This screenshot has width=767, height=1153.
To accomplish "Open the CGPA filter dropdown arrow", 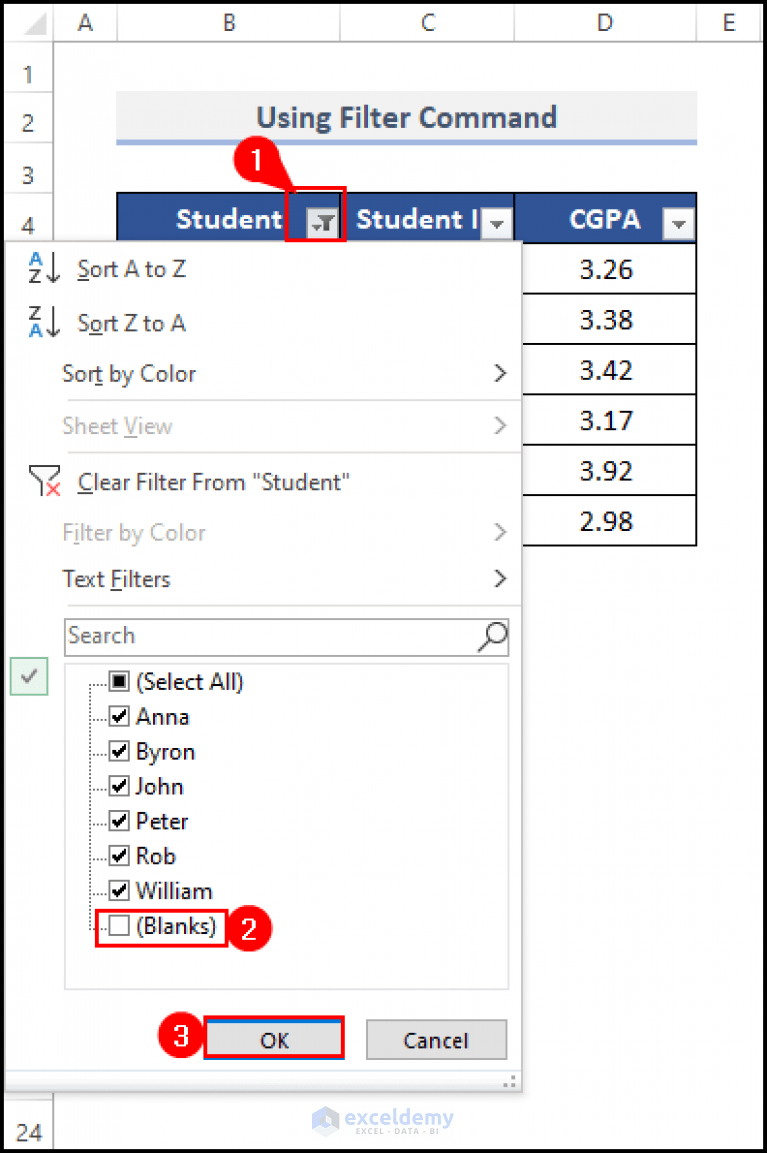I will tap(679, 222).
